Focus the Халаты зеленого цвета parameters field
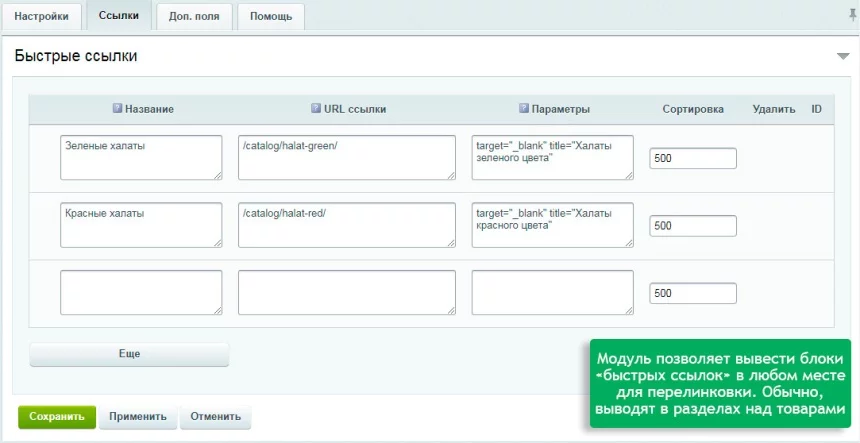 (552, 158)
